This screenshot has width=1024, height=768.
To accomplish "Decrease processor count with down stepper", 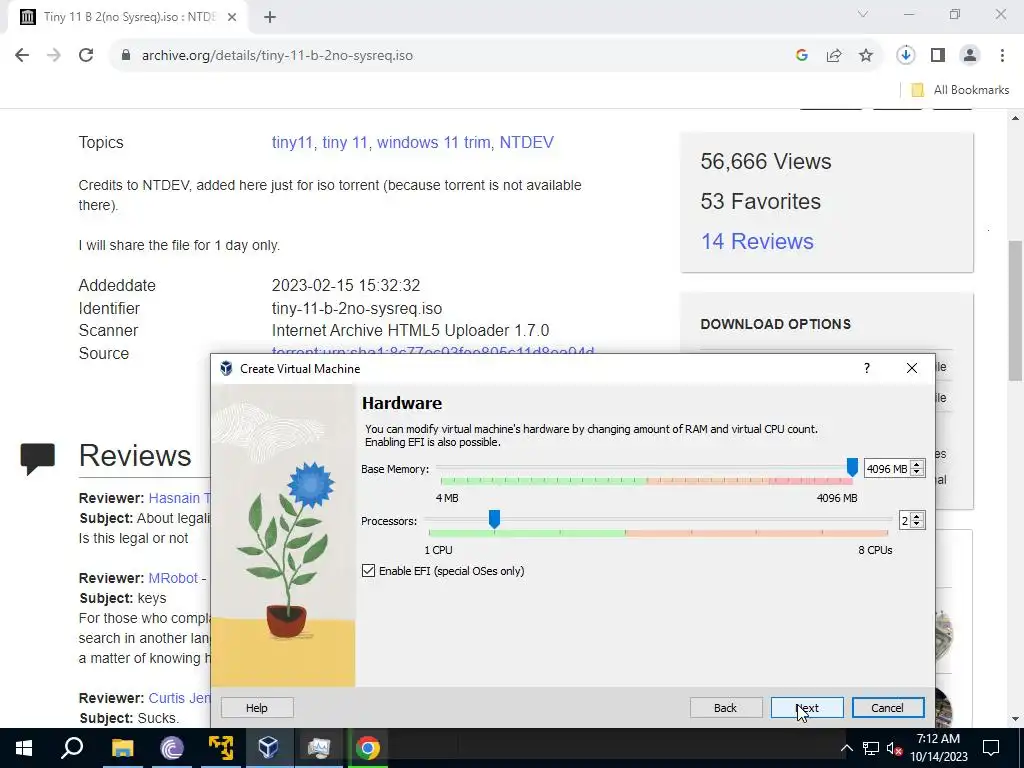I will click(917, 524).
